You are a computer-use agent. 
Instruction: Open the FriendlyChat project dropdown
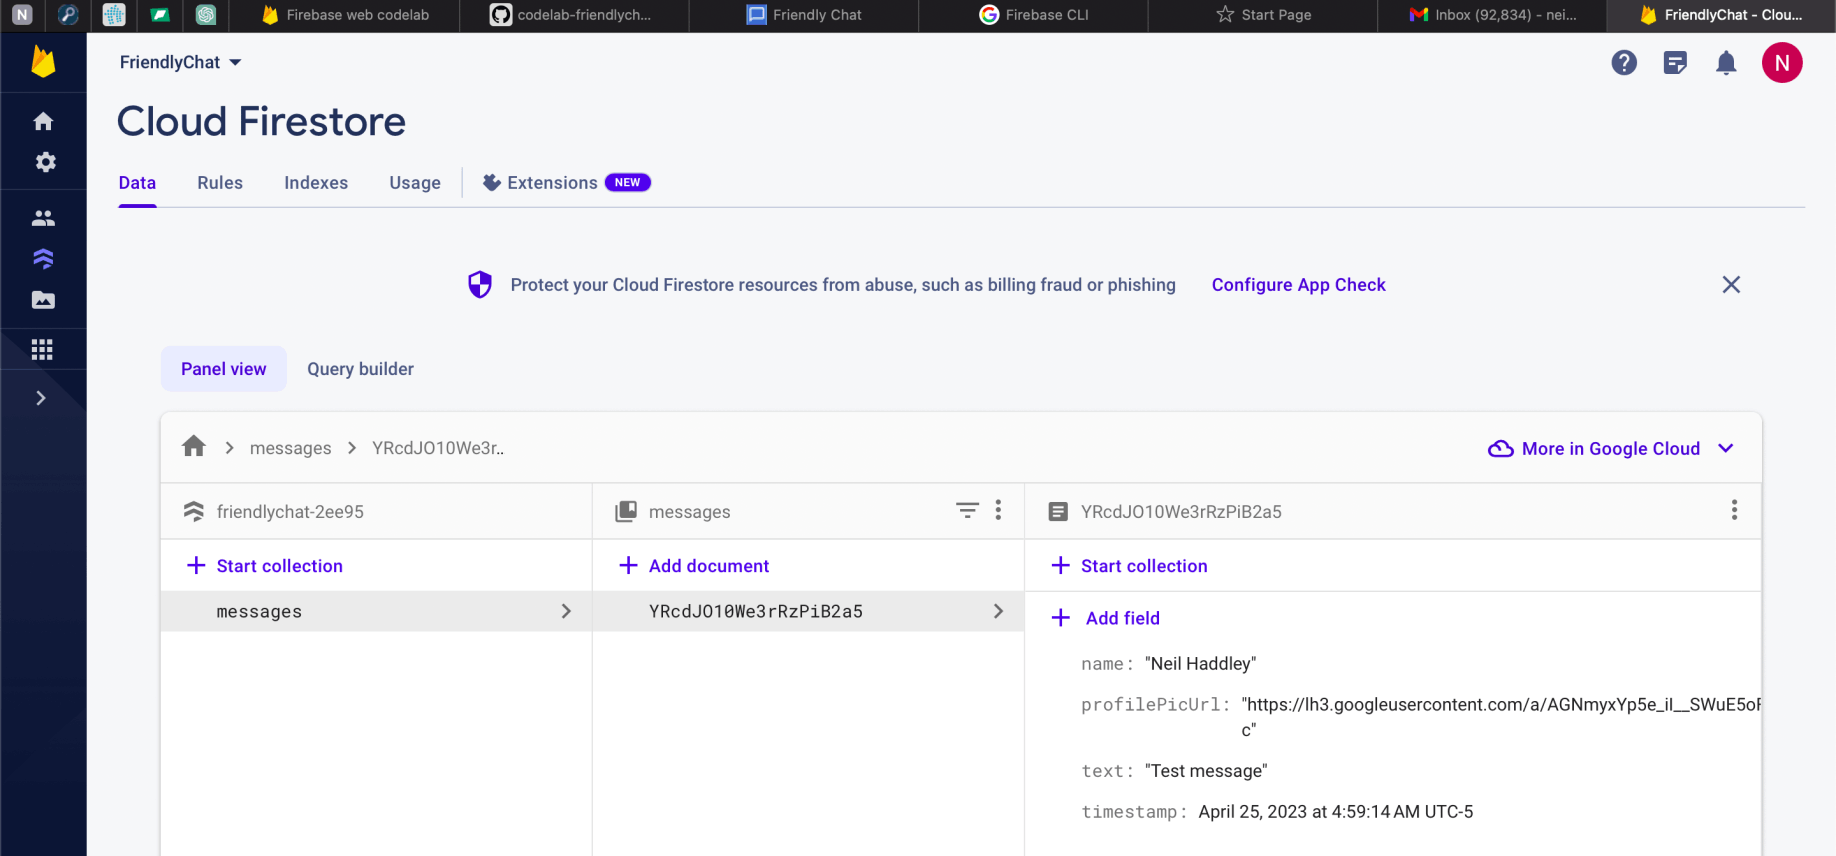181,62
